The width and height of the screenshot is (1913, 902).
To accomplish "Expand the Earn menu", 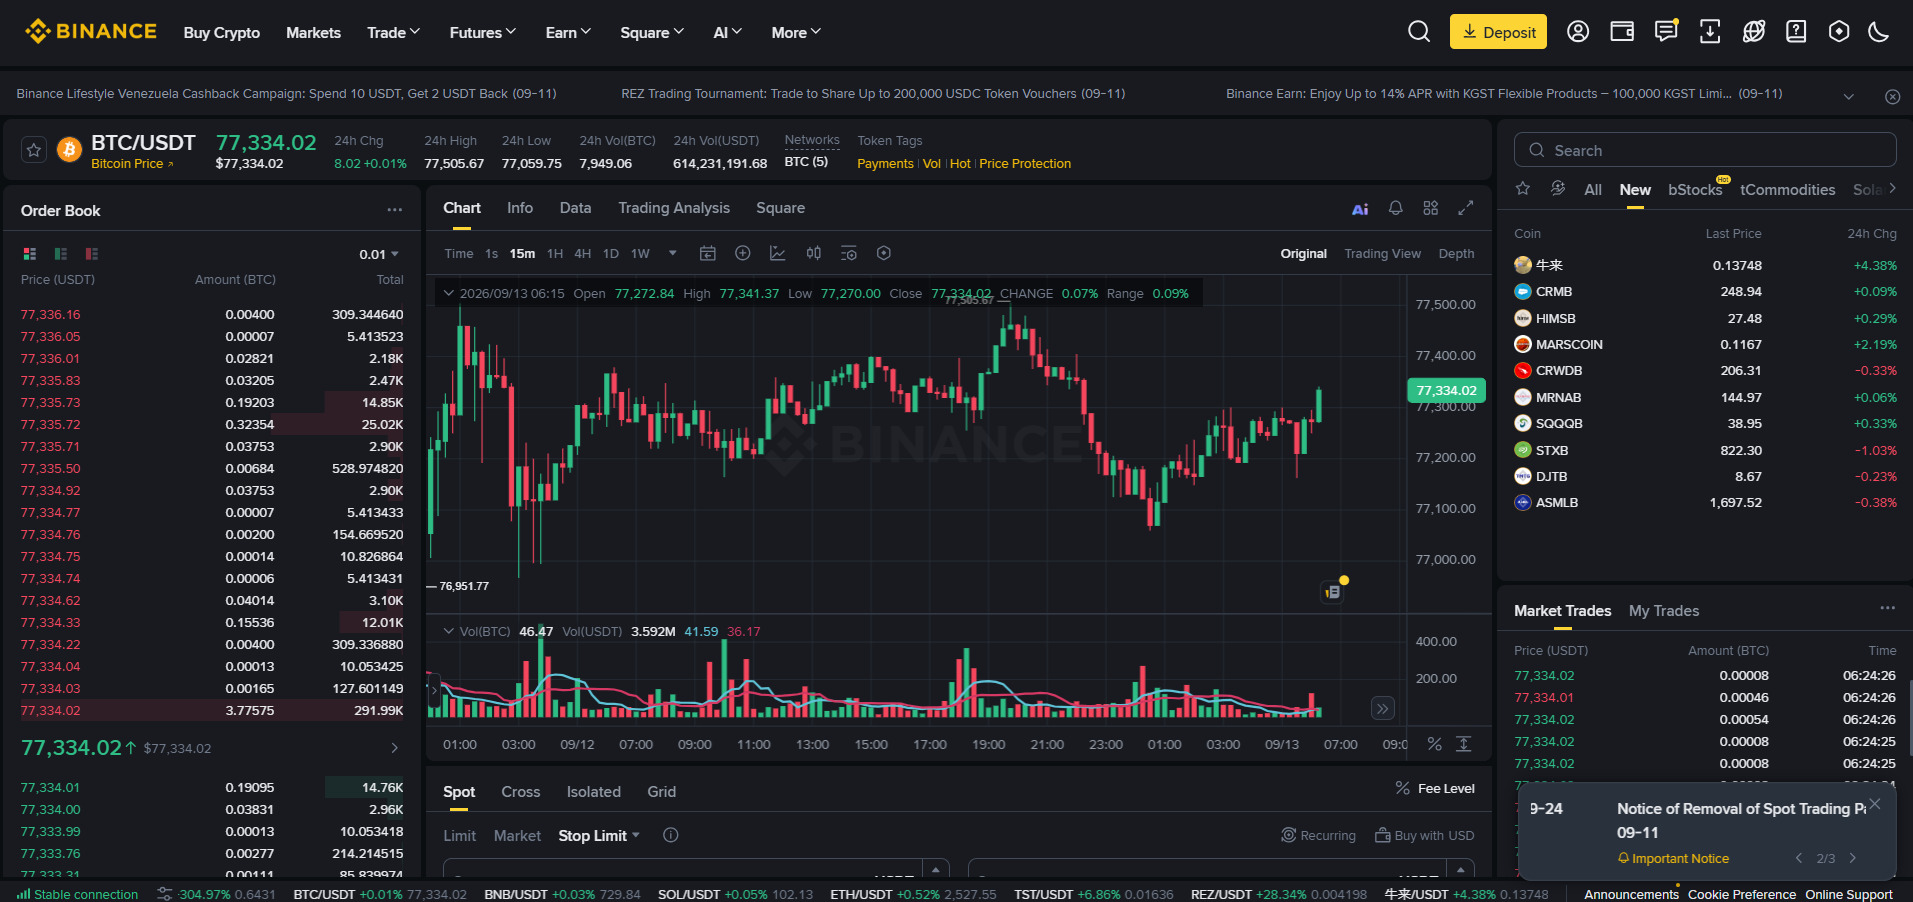I will (568, 32).
